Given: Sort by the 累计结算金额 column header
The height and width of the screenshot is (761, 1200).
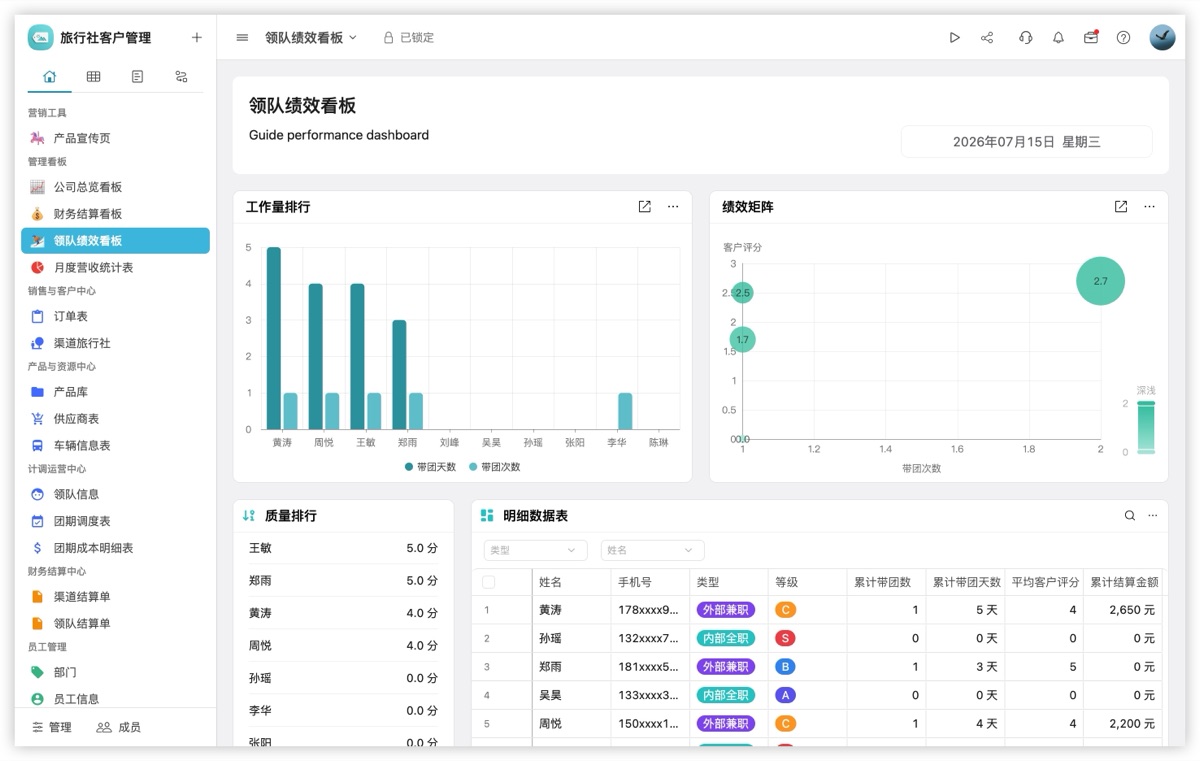Looking at the screenshot, I should pyautogui.click(x=1124, y=582).
